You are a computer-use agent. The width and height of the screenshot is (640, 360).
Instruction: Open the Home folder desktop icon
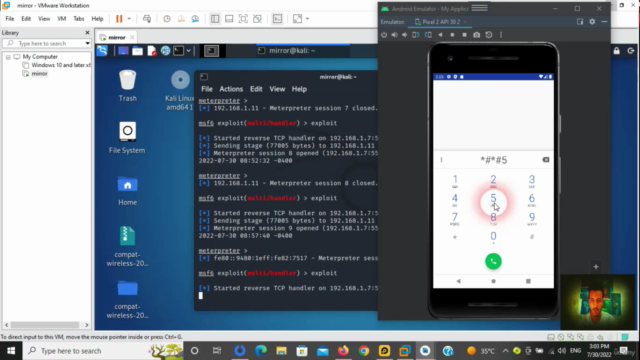click(127, 191)
